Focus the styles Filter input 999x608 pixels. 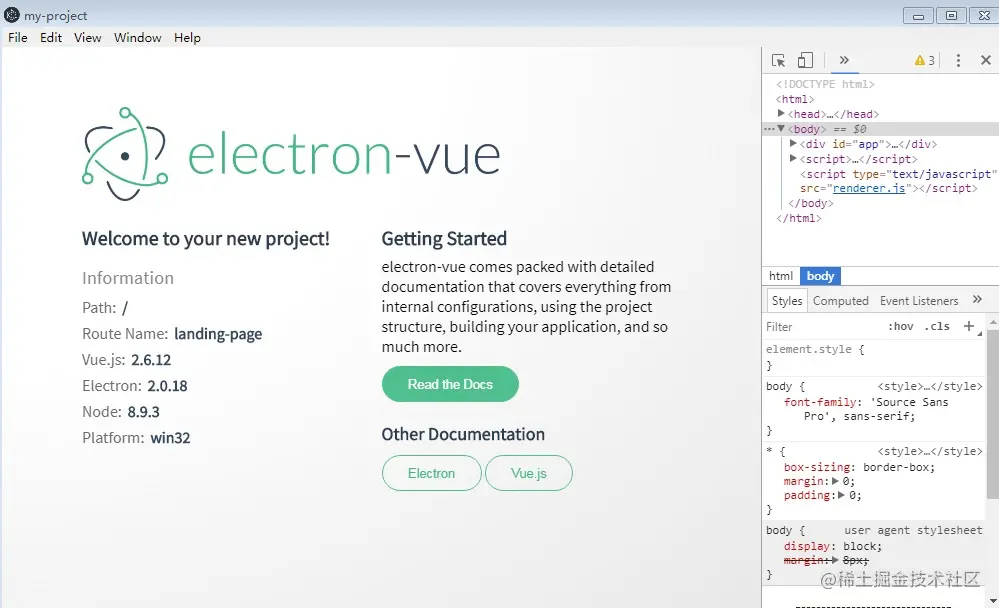(x=822, y=327)
